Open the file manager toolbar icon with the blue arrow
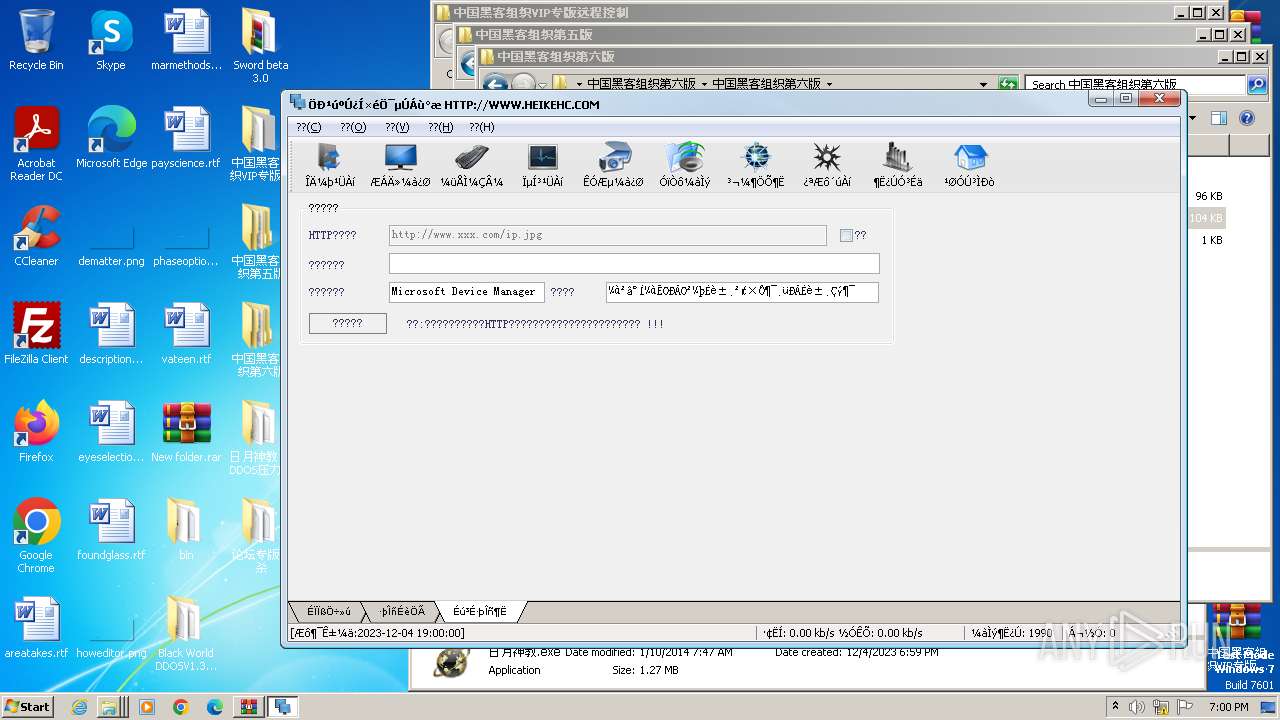This screenshot has height=720, width=1280. [x=330, y=165]
